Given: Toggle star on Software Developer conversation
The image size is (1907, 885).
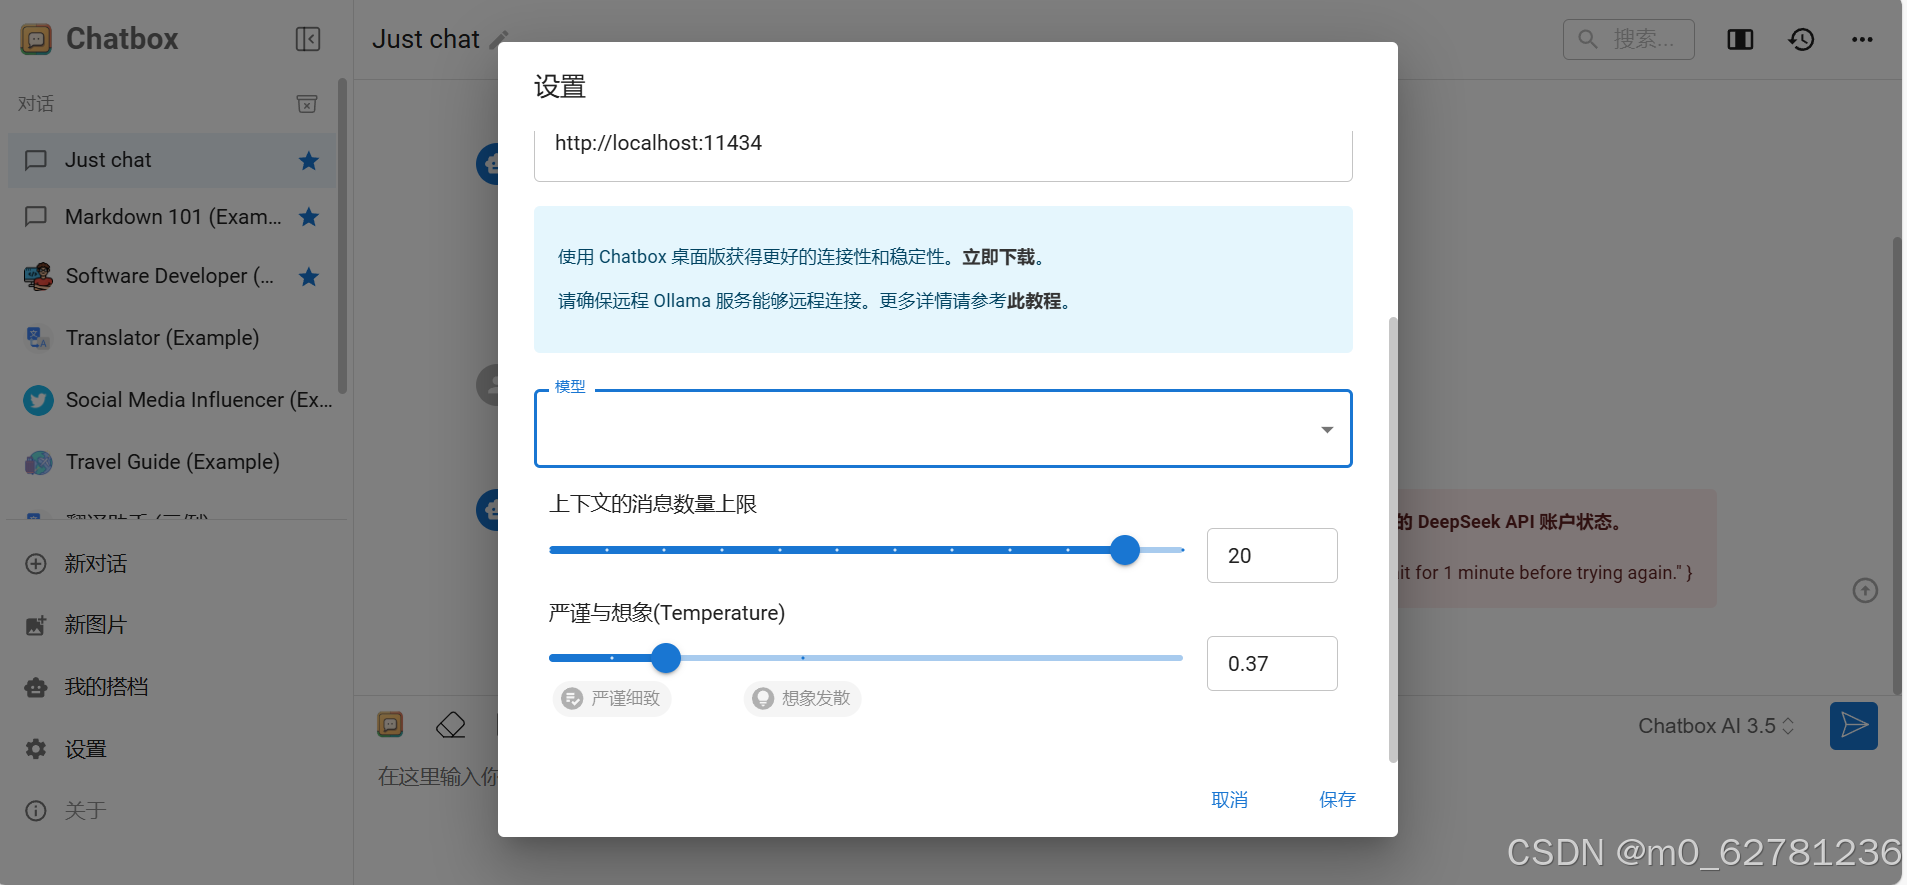Looking at the screenshot, I should 309,276.
